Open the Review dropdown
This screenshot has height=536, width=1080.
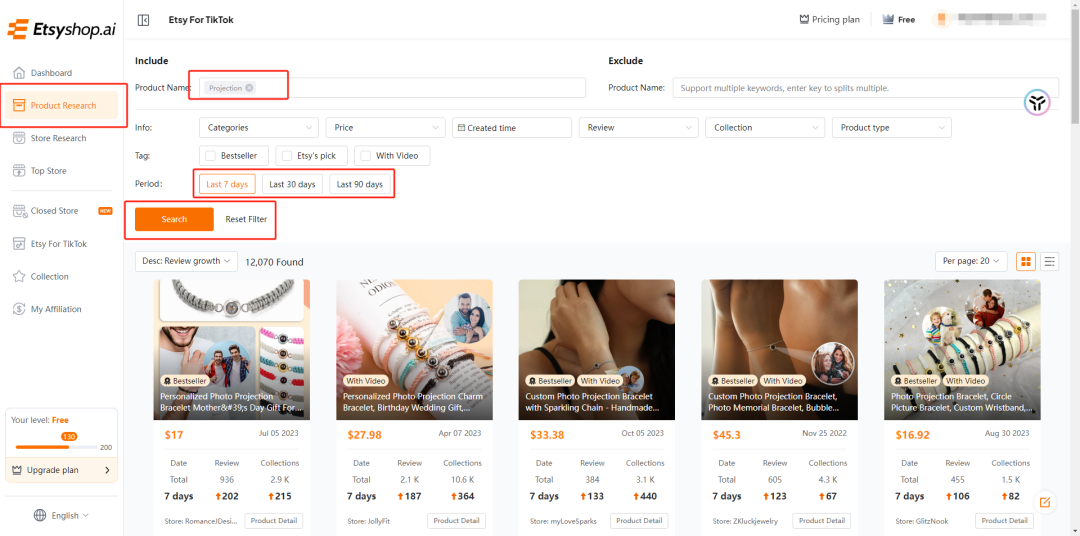click(x=639, y=127)
